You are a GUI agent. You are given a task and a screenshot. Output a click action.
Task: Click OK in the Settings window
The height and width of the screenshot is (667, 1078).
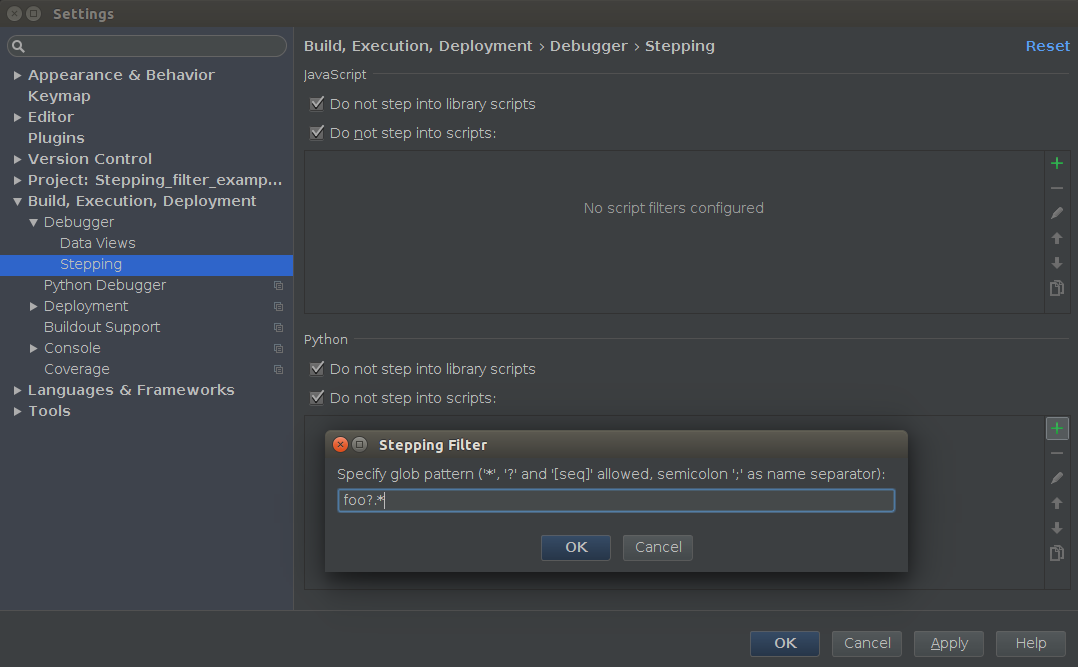785,644
